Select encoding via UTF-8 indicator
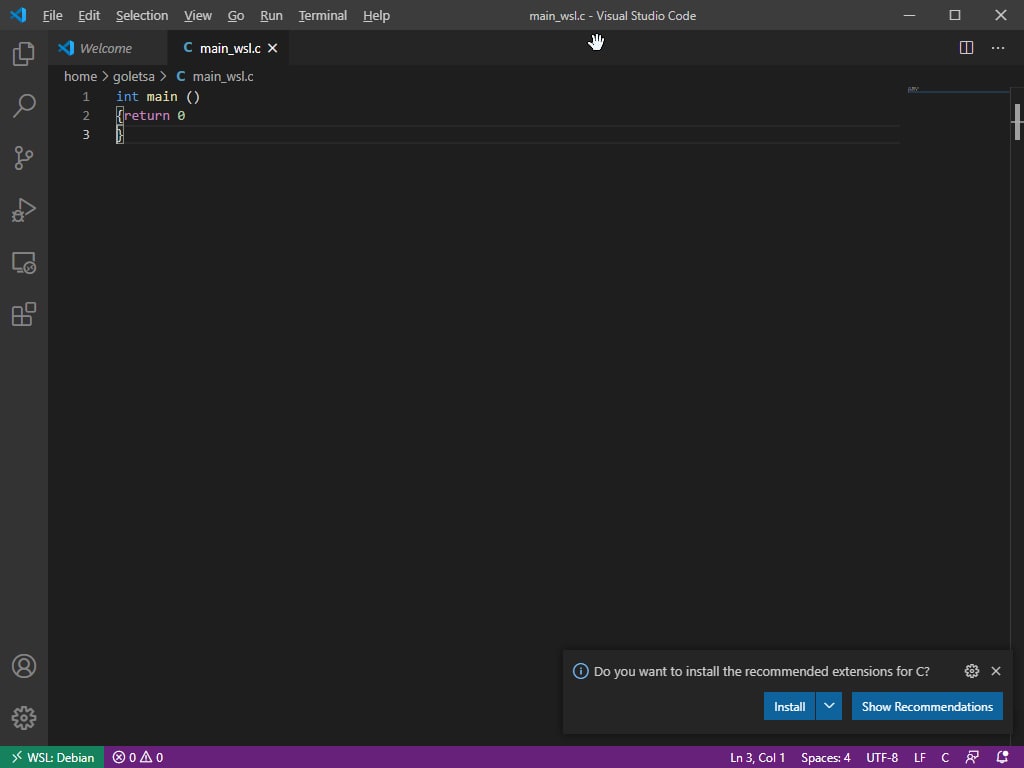Viewport: 1024px width, 768px height. [x=882, y=758]
